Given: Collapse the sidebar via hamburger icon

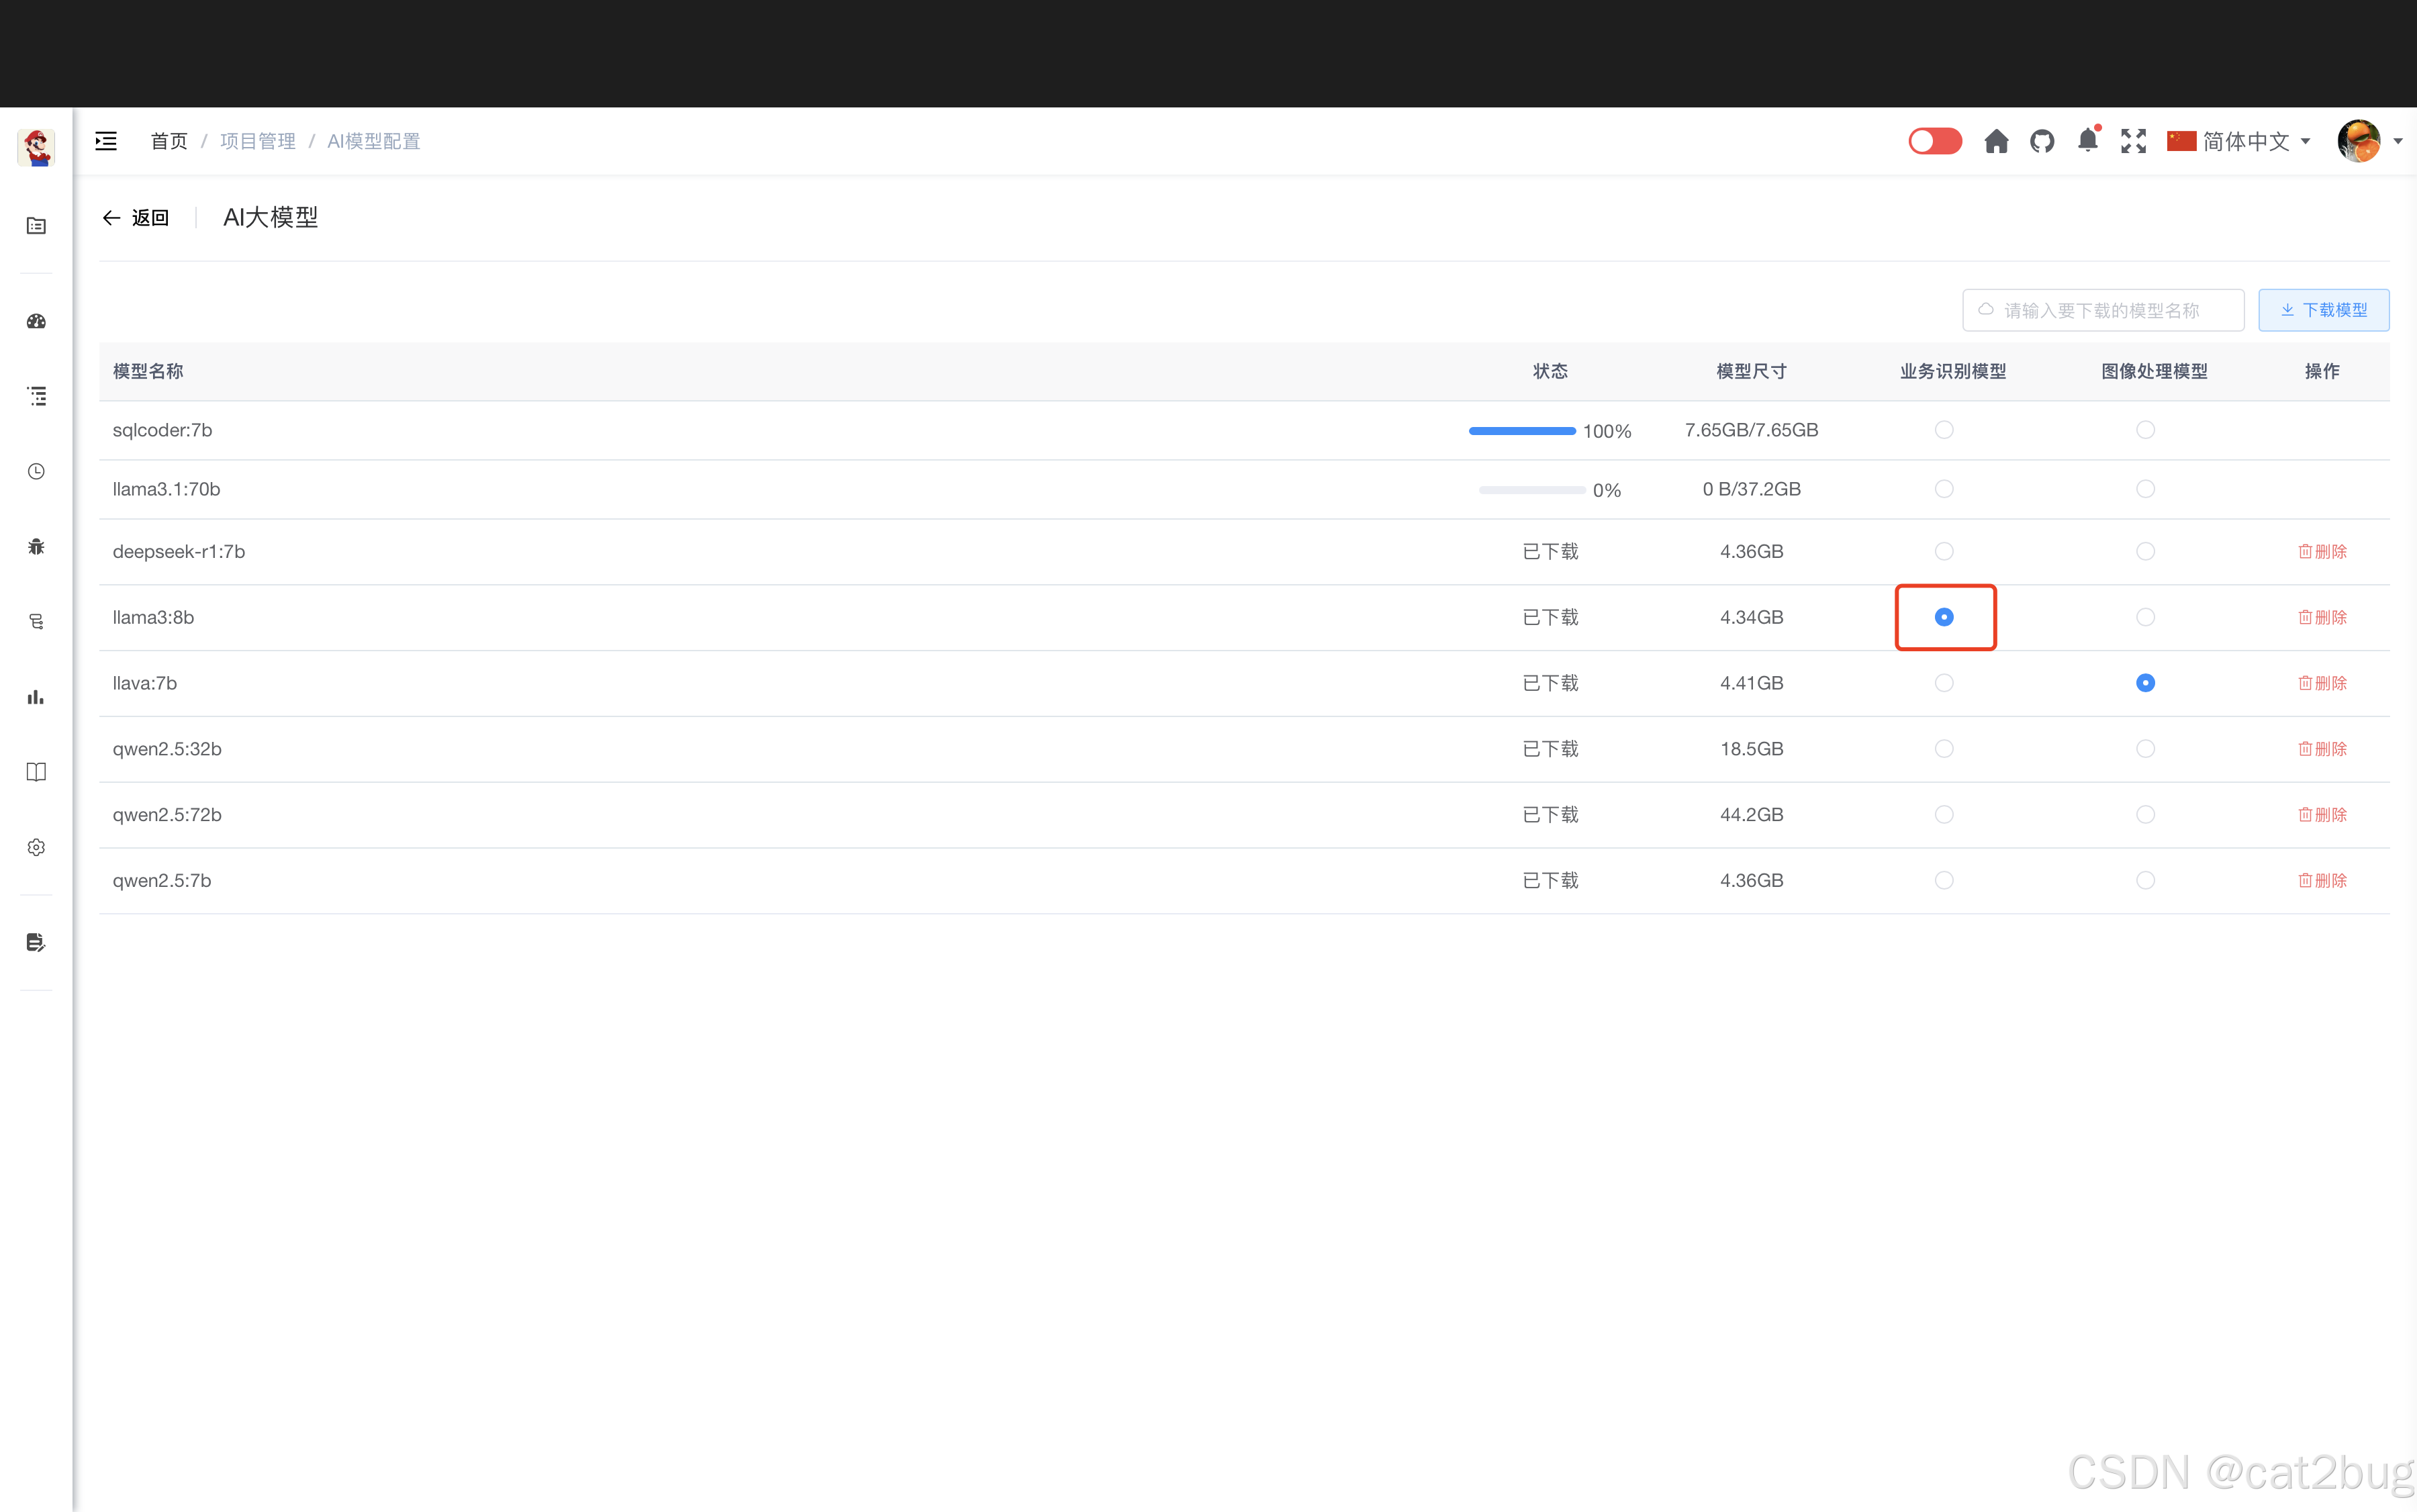Looking at the screenshot, I should [106, 141].
